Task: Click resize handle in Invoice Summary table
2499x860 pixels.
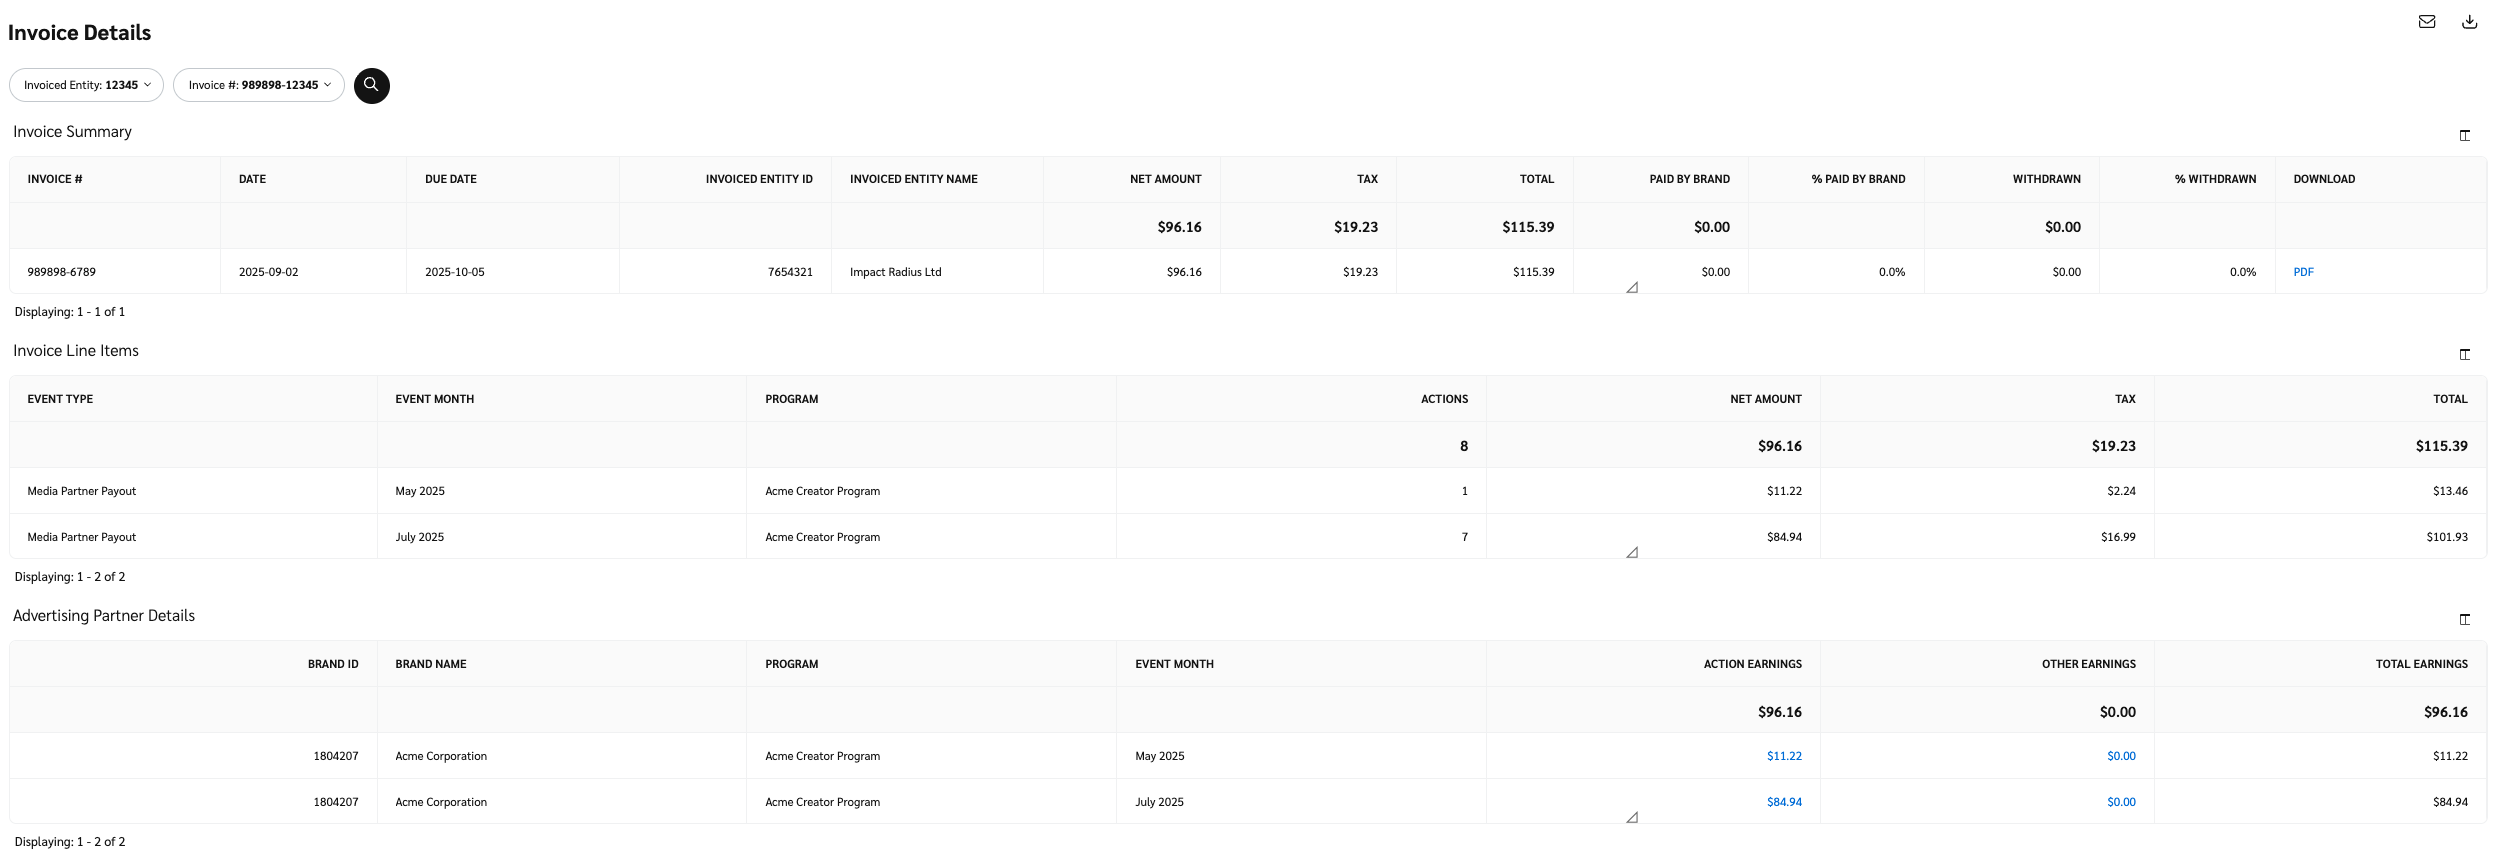Action: 1631,288
